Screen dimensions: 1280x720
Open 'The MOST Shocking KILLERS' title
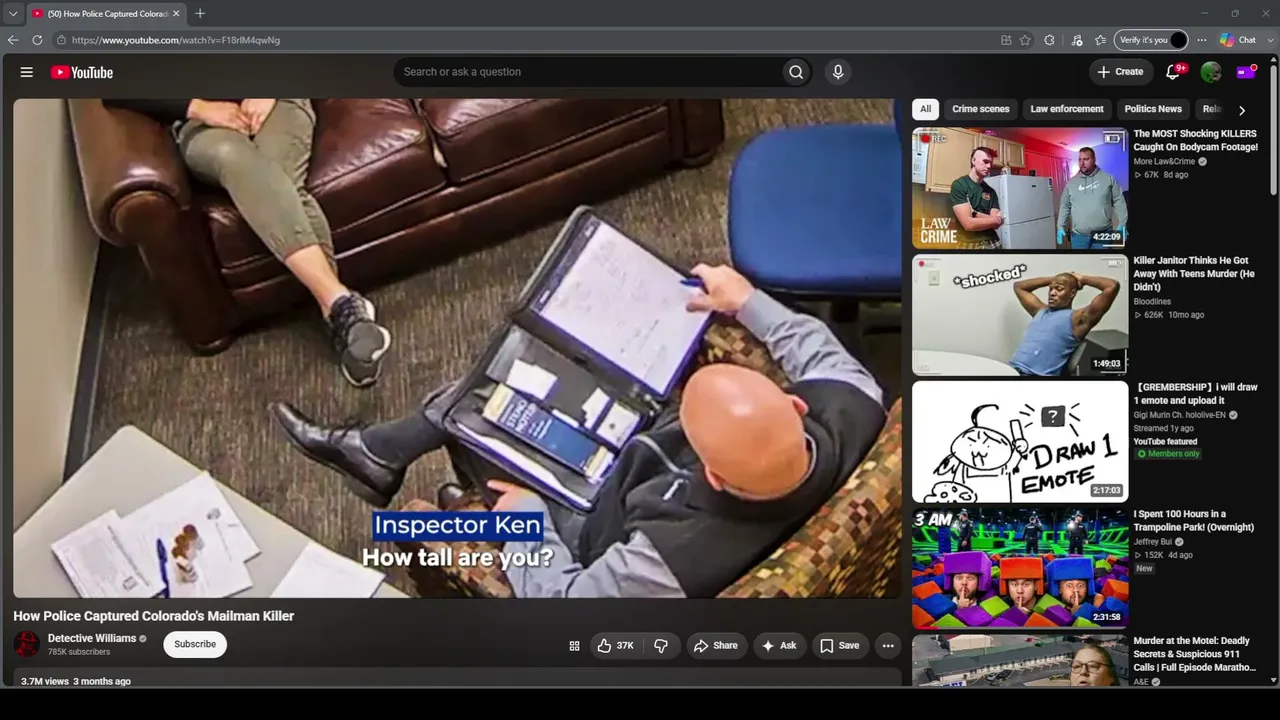click(x=1196, y=140)
